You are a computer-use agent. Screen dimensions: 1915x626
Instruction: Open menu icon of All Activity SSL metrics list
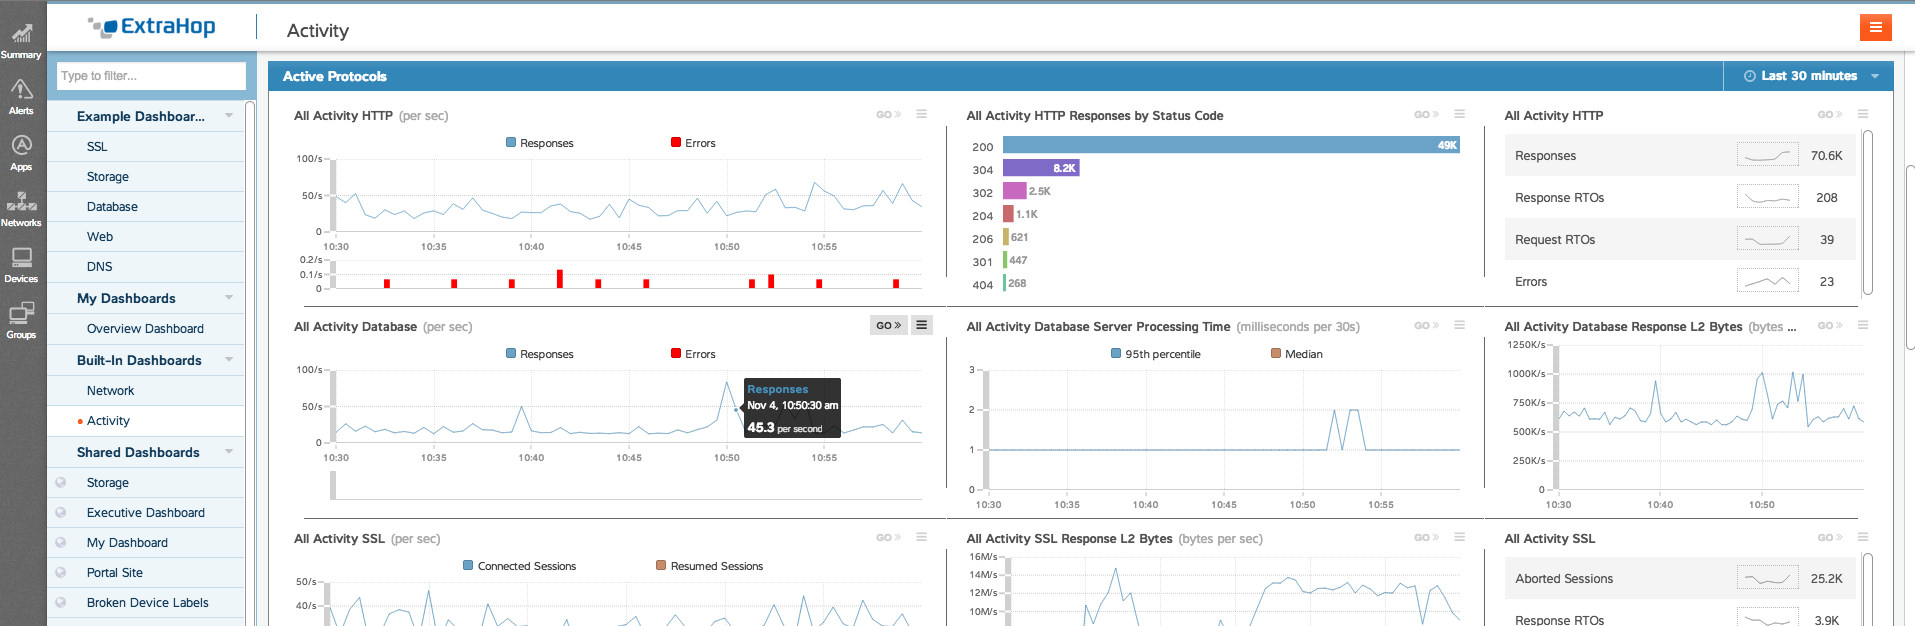(x=1862, y=537)
